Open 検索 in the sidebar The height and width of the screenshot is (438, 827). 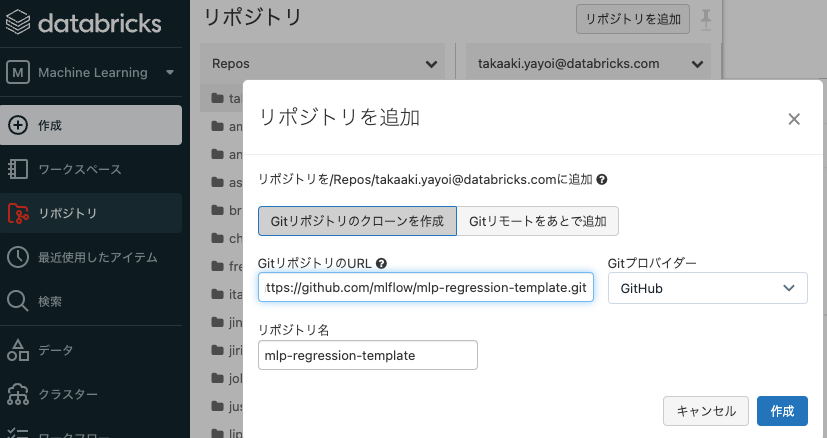[x=91, y=301]
